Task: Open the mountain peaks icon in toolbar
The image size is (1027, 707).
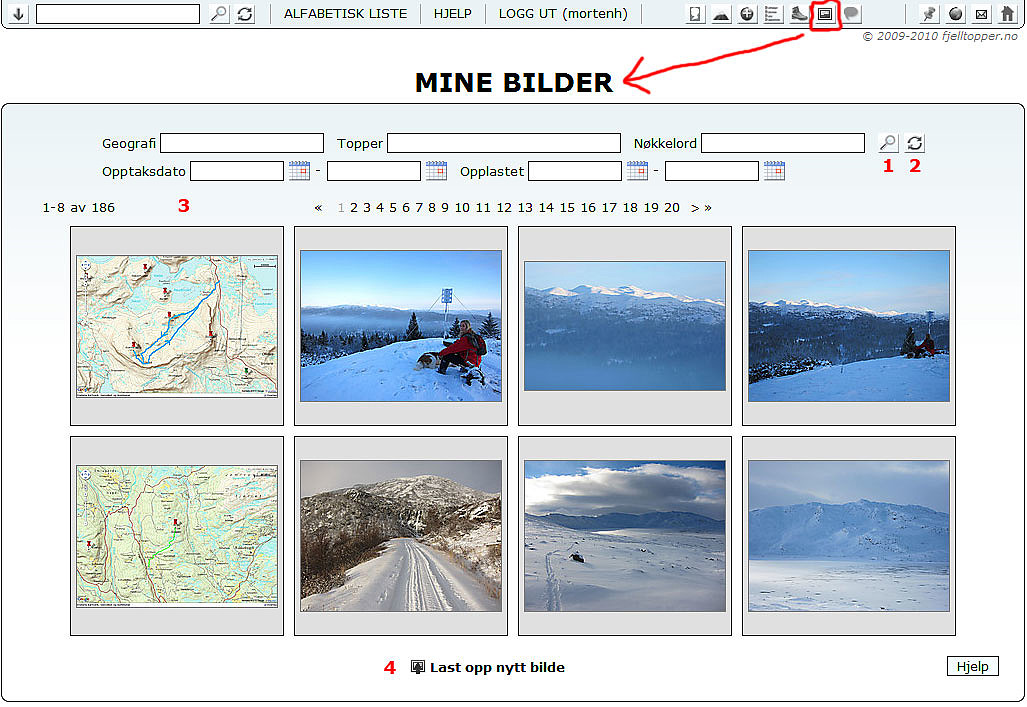Action: pos(721,14)
